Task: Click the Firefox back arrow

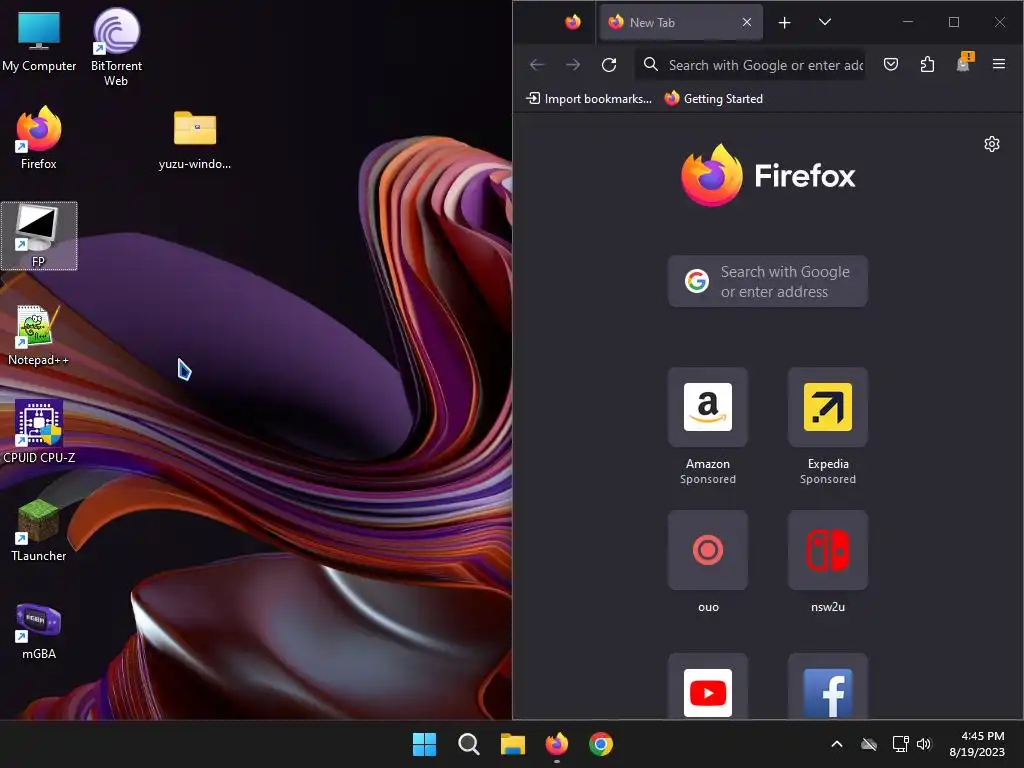Action: 537,65
